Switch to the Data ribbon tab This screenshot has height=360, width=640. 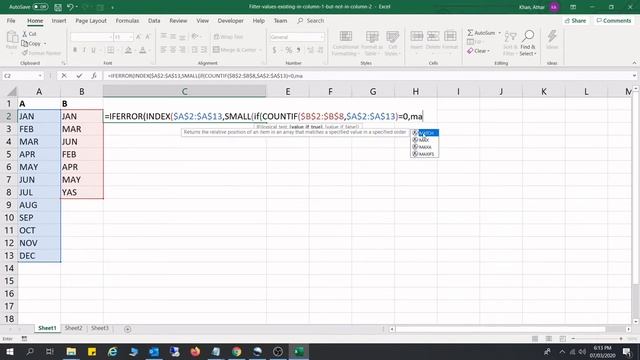[x=154, y=20]
